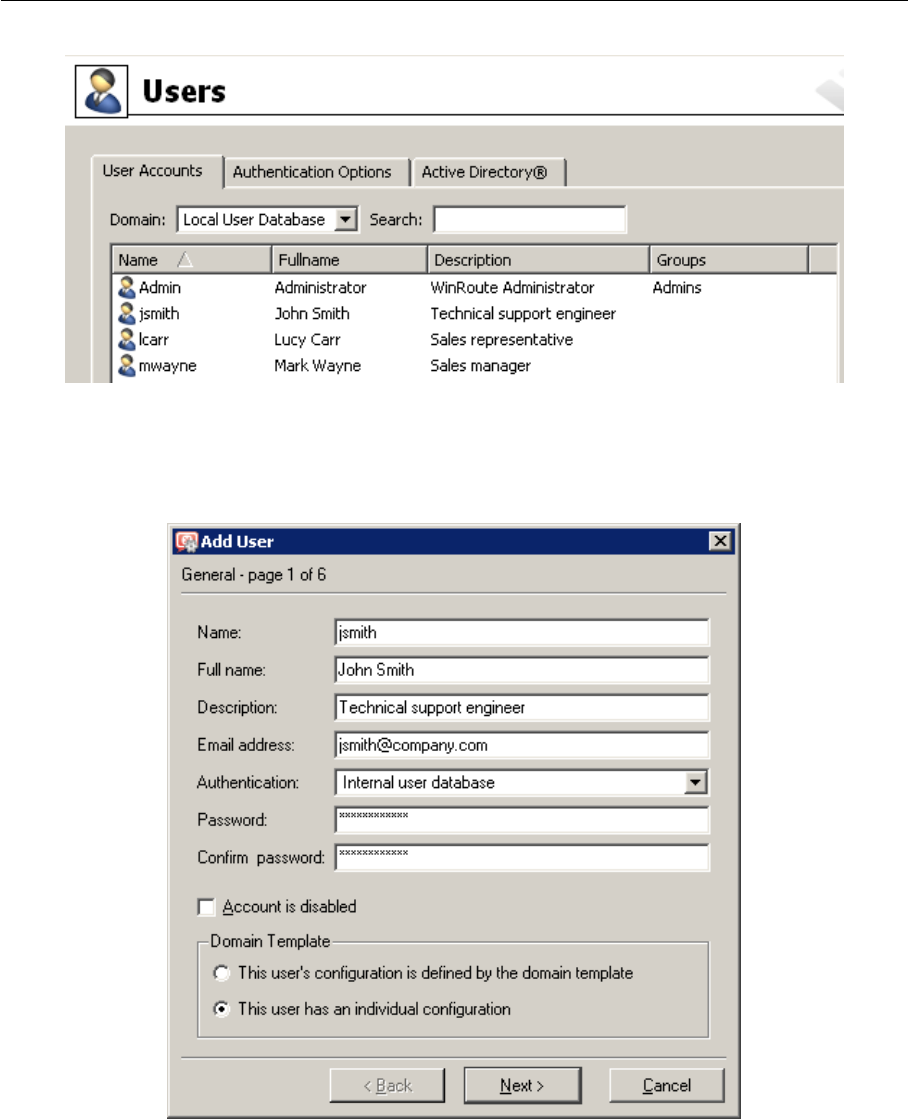Viewport: 908px width, 1119px height.
Task: Toggle the Account is disabled checkbox
Action: [206, 907]
